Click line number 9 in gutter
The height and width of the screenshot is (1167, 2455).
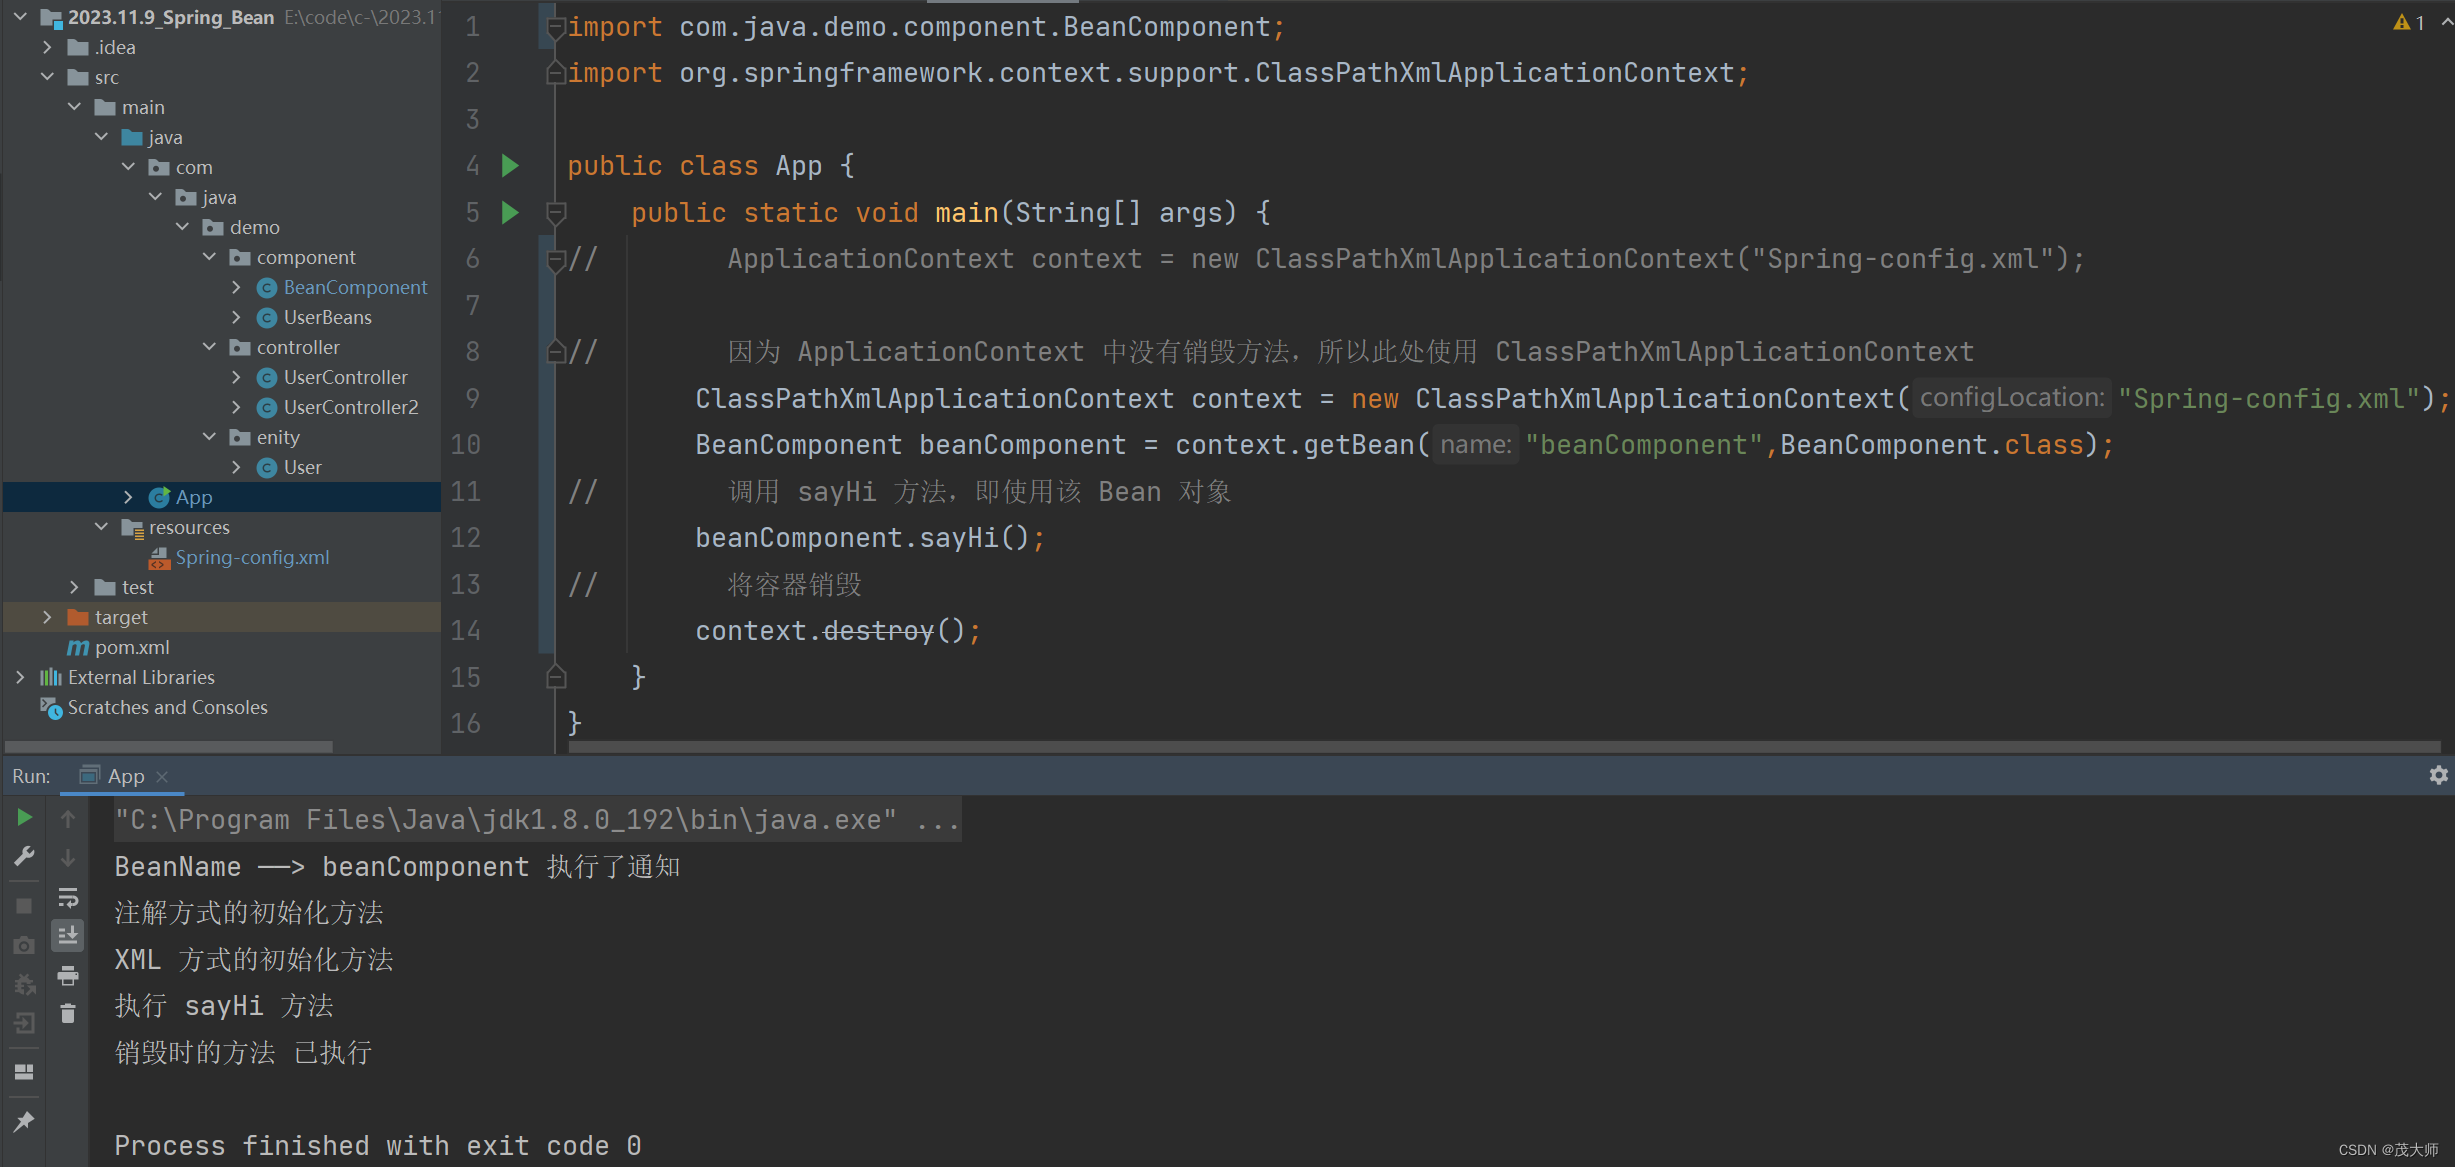472,399
